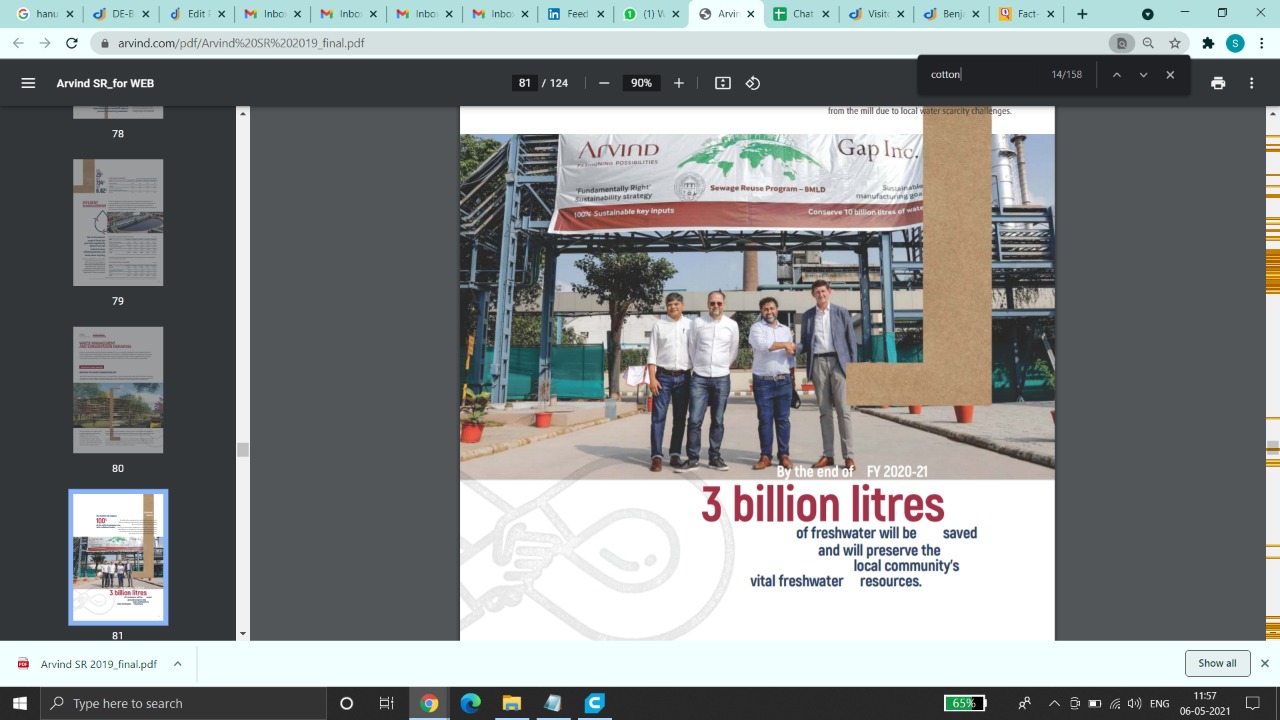Click the browser address bar URL
Screen dimensions: 1280x720
tap(242, 44)
